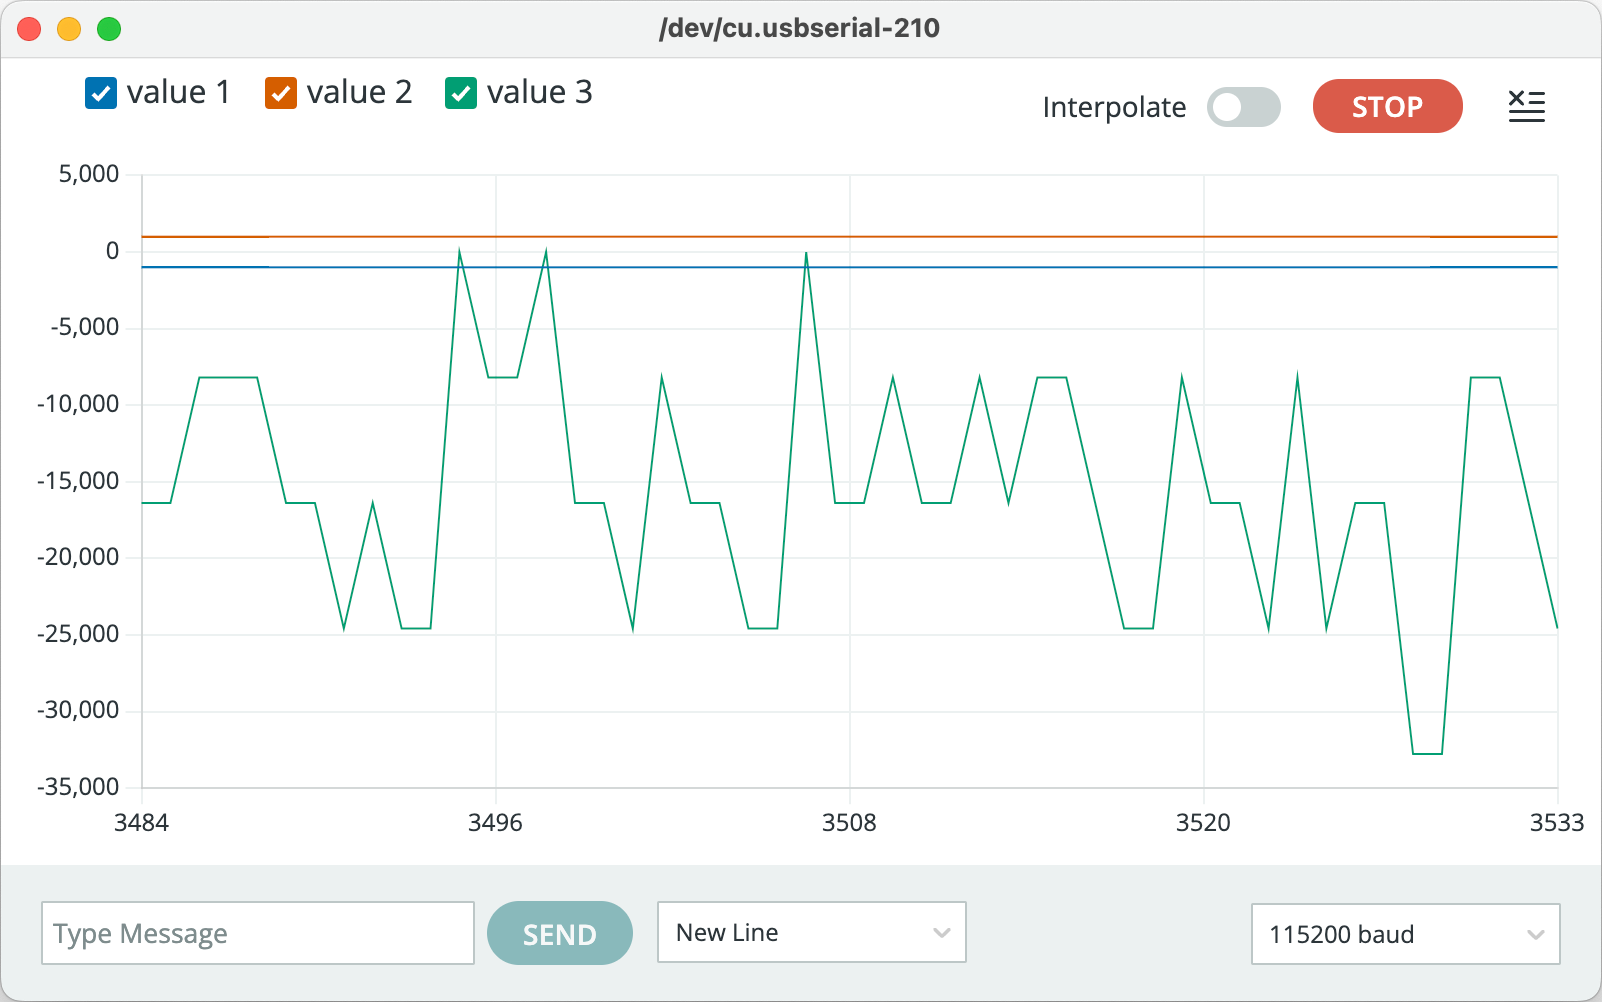The height and width of the screenshot is (1002, 1602).
Task: Uncheck the value 2 checkbox
Action: tap(281, 93)
